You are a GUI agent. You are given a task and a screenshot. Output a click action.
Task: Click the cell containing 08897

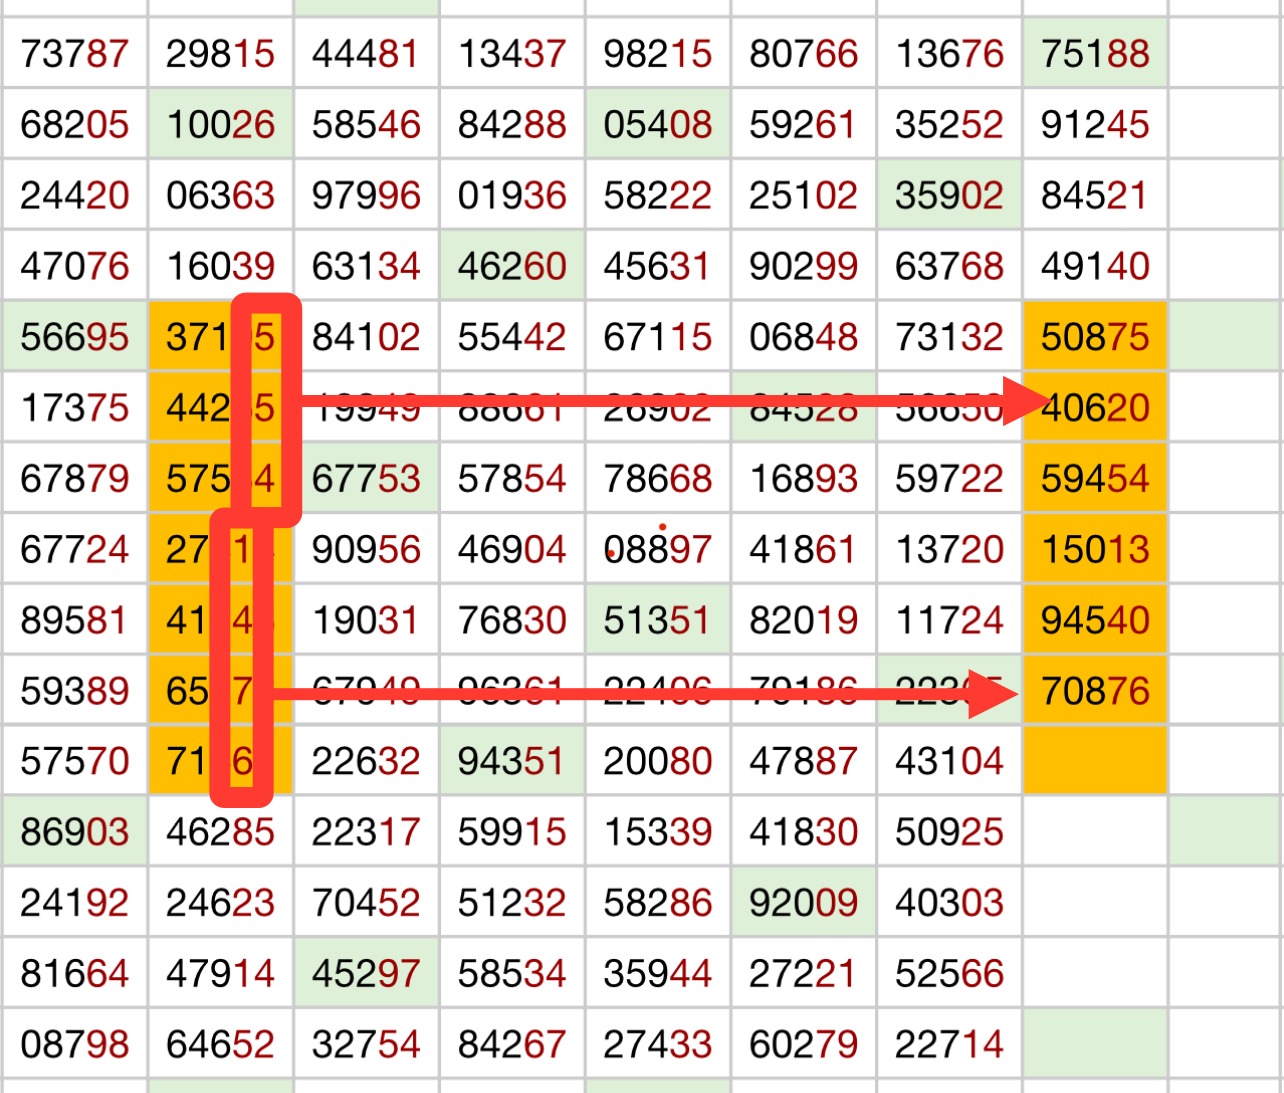(657, 549)
